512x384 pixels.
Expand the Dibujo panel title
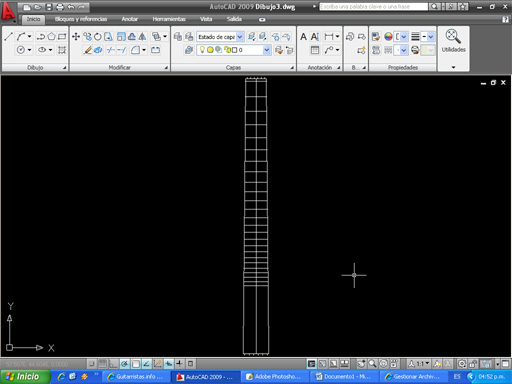click(35, 68)
